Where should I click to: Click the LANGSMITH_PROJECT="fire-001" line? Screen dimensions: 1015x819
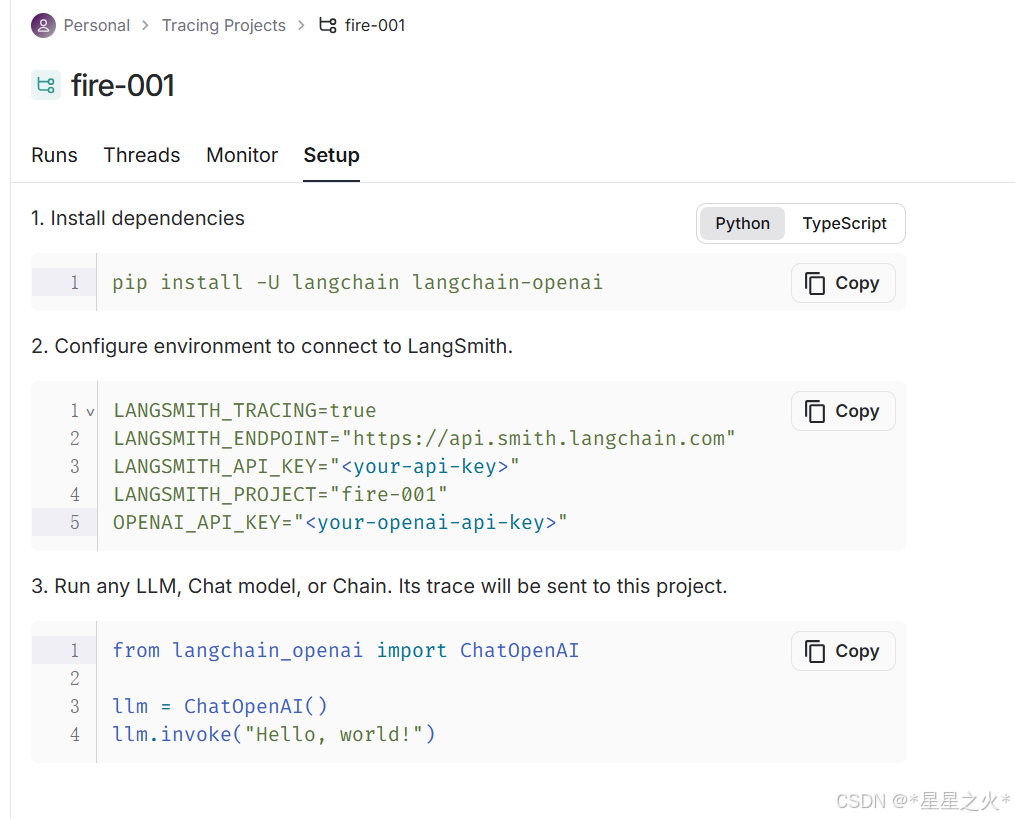click(x=280, y=494)
